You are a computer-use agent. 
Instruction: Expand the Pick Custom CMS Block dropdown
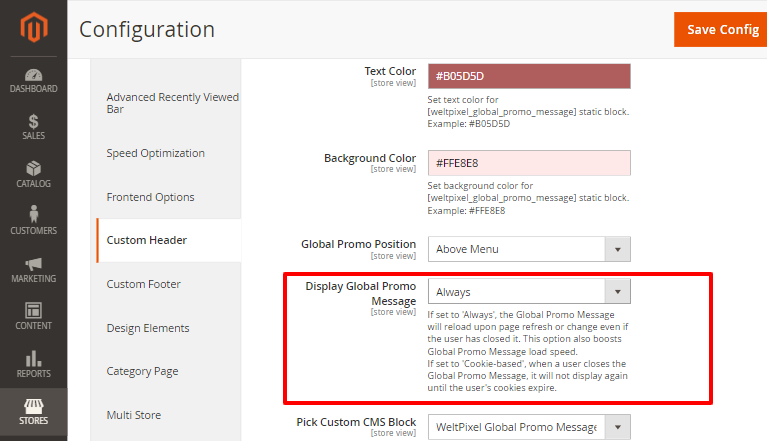[529, 428]
